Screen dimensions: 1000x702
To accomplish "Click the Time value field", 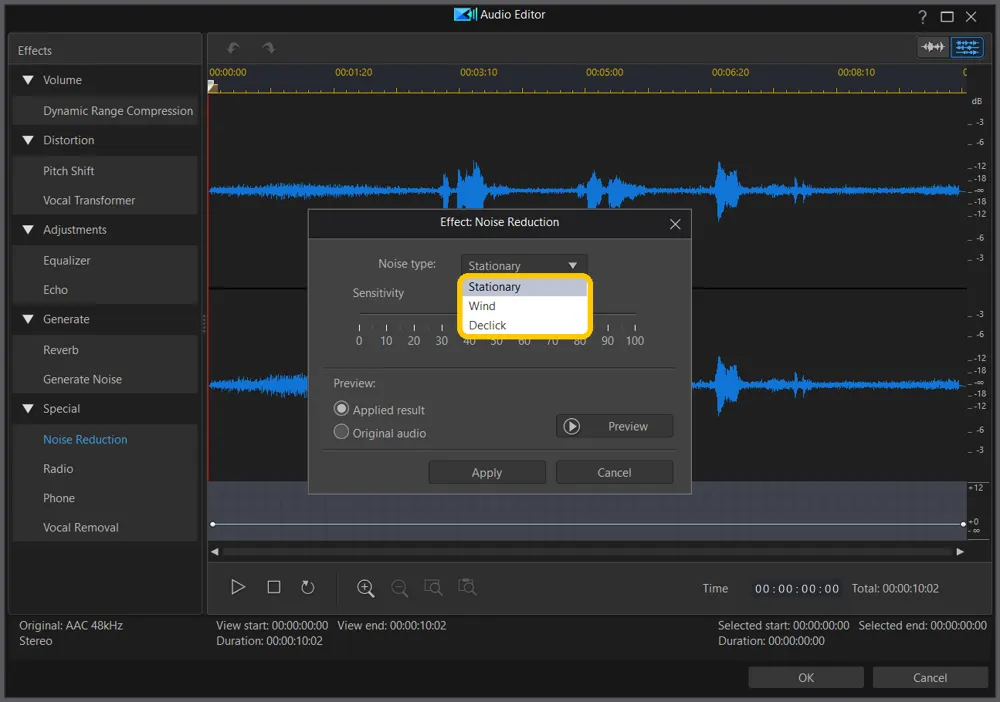I will [797, 589].
